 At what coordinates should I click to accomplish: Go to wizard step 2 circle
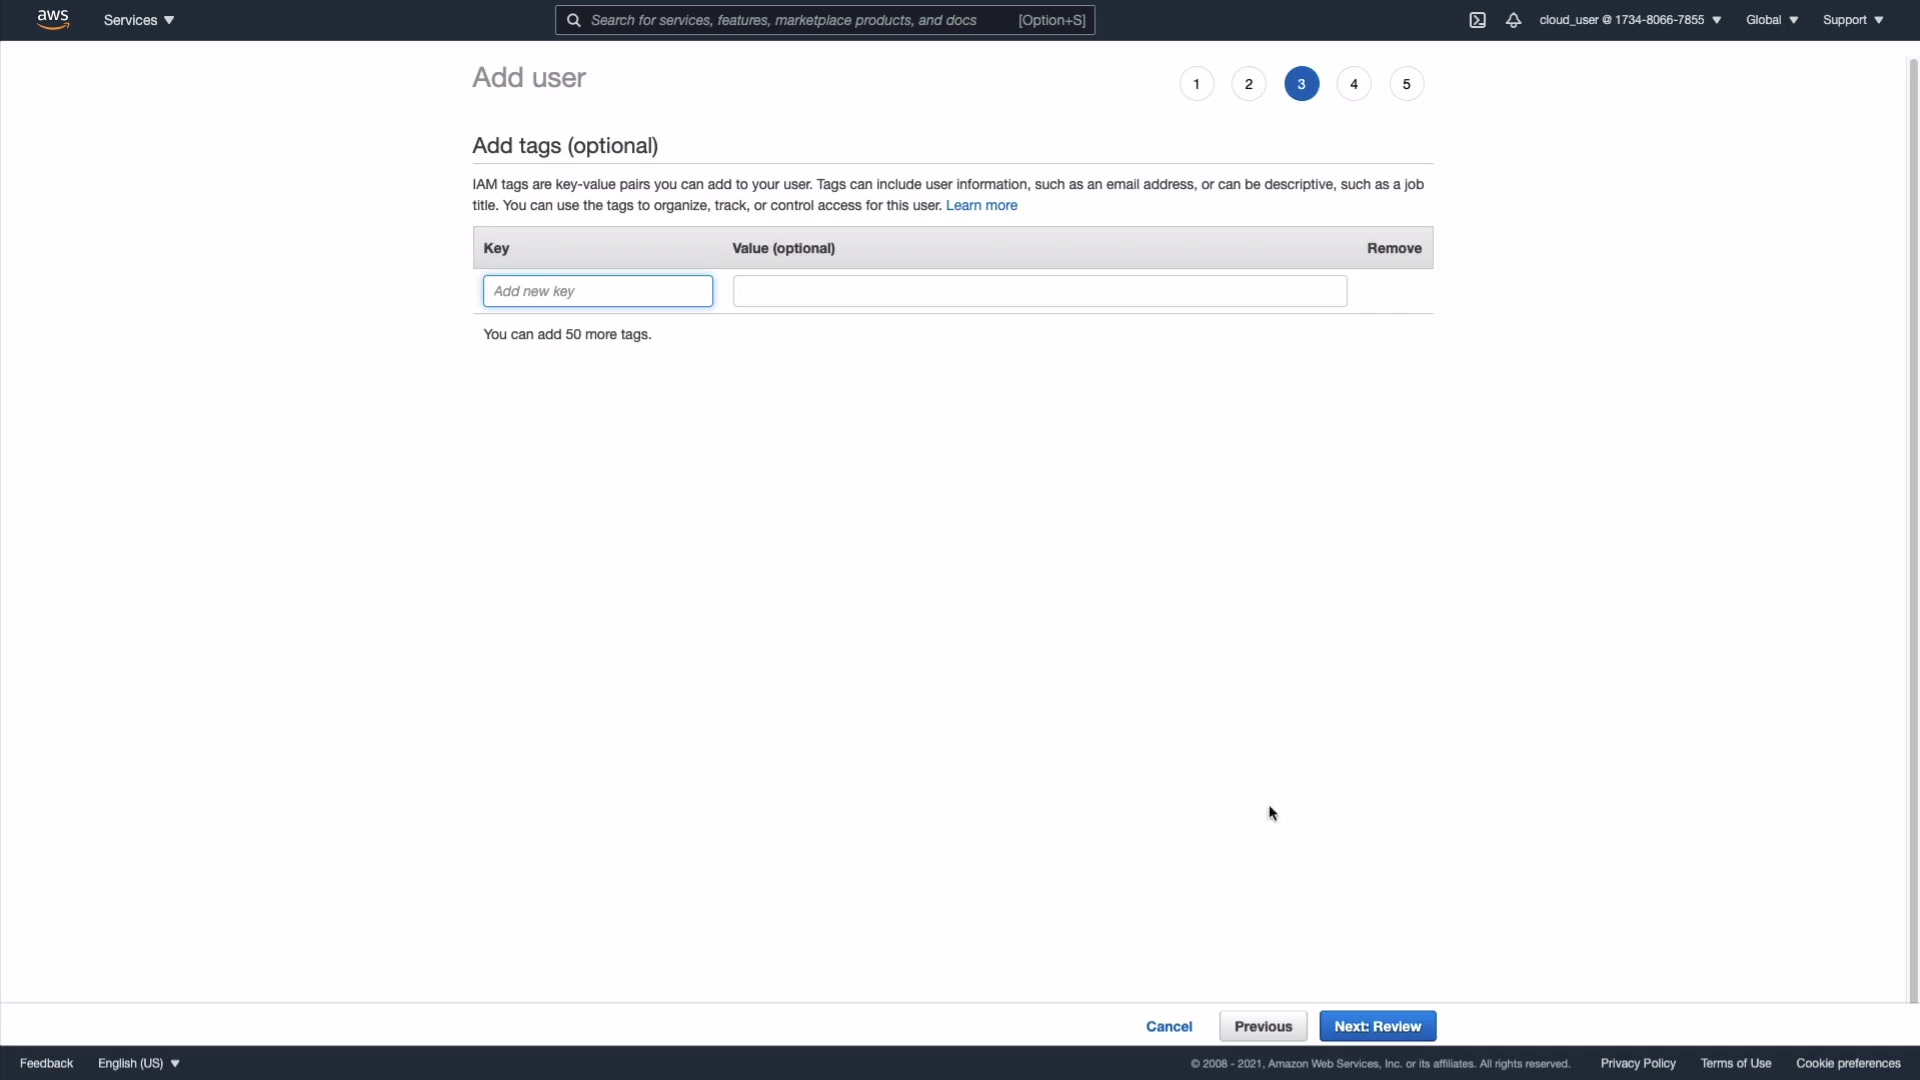pyautogui.click(x=1249, y=84)
